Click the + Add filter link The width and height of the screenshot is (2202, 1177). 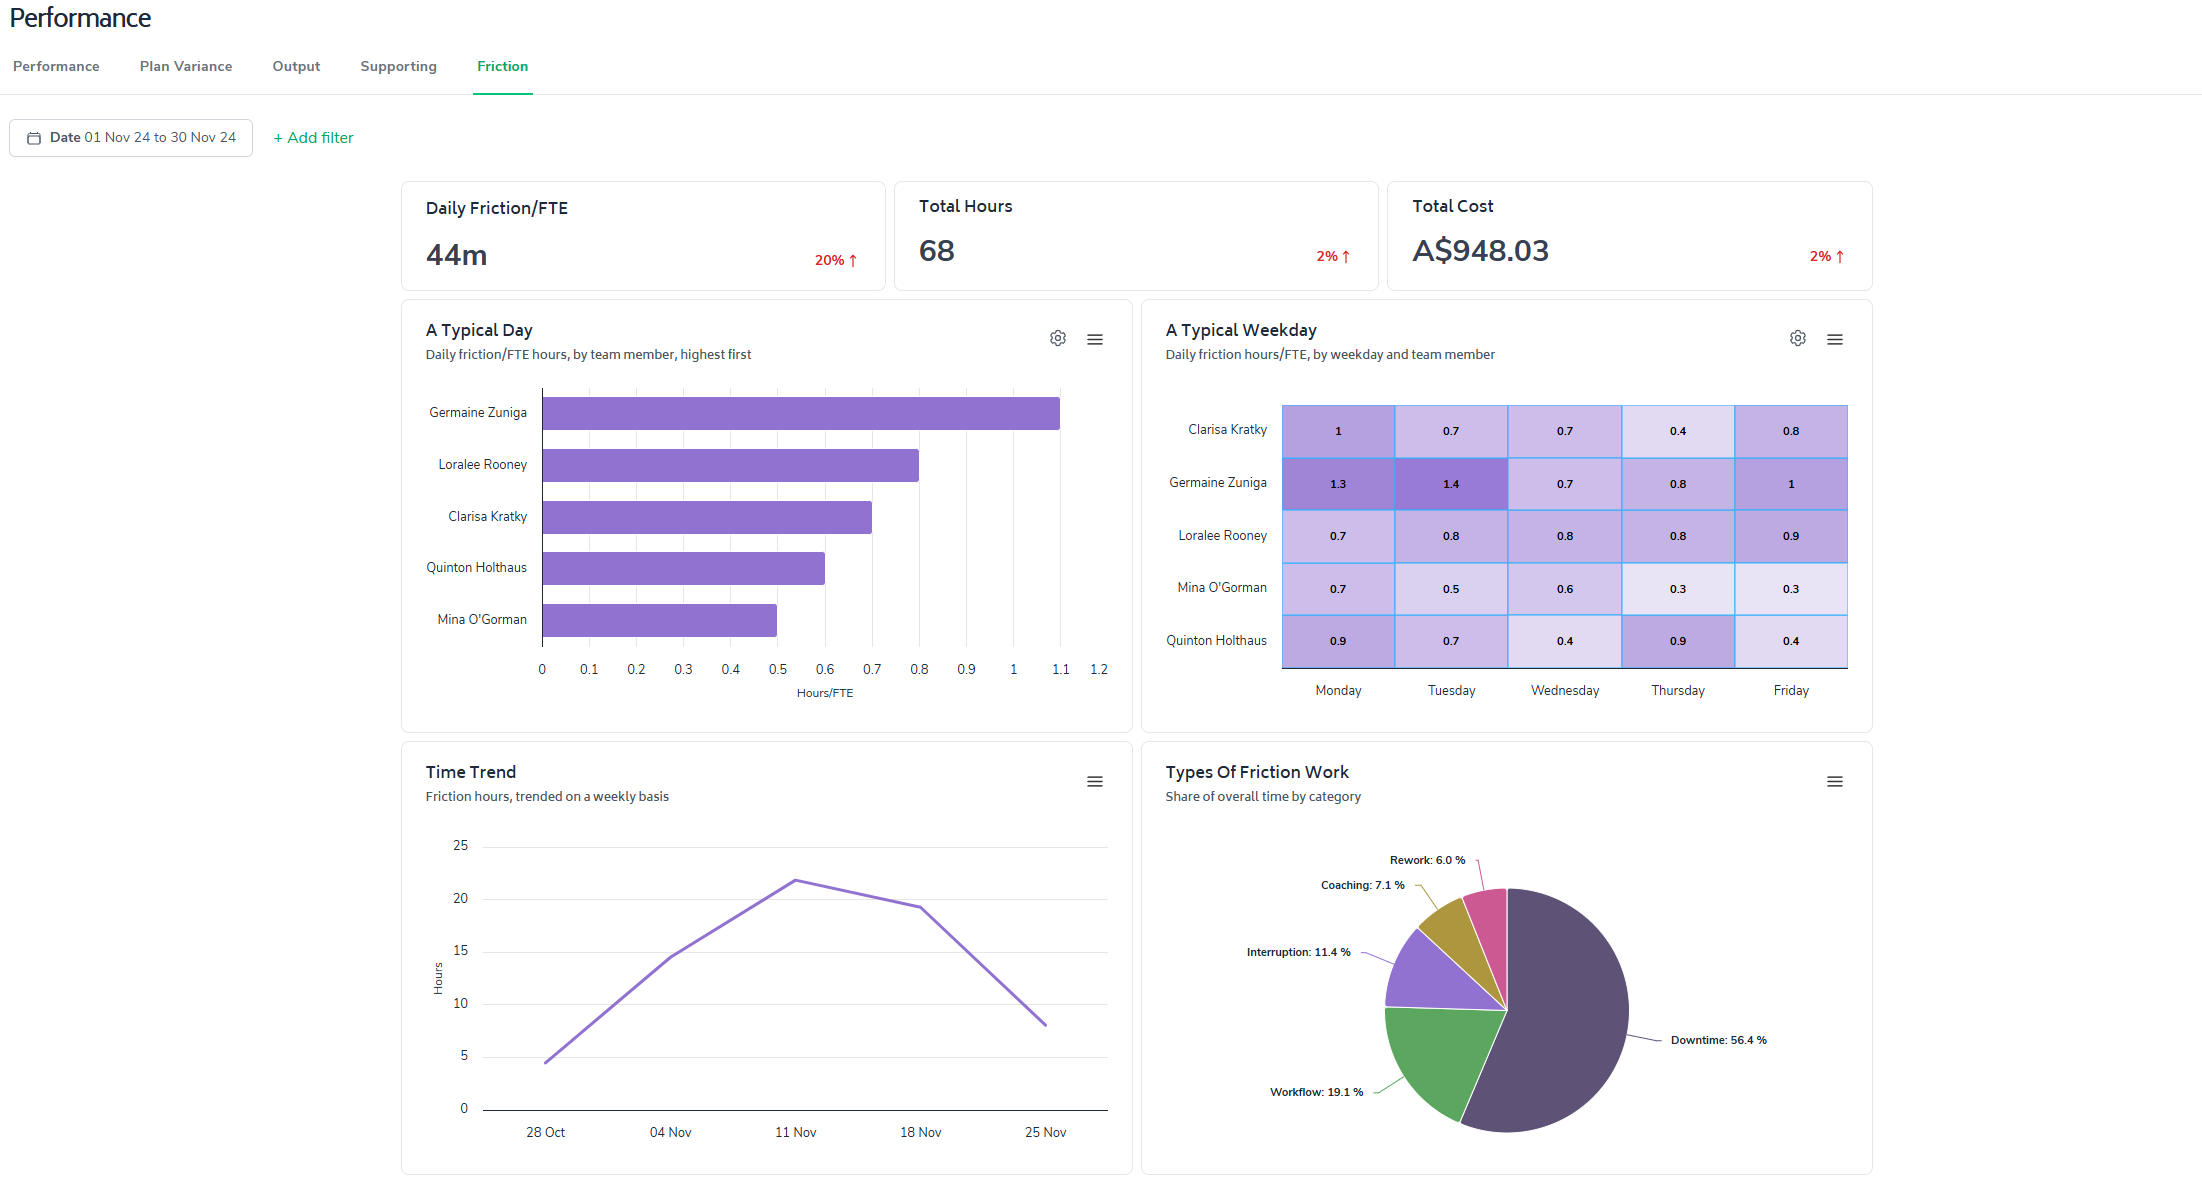(x=314, y=138)
